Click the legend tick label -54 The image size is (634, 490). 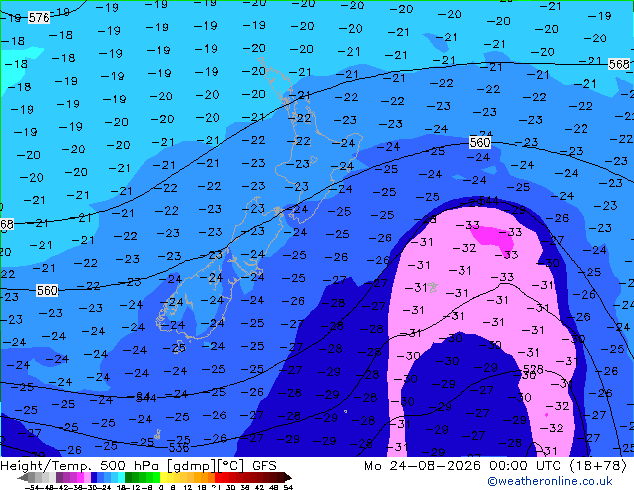pyautogui.click(x=32, y=487)
